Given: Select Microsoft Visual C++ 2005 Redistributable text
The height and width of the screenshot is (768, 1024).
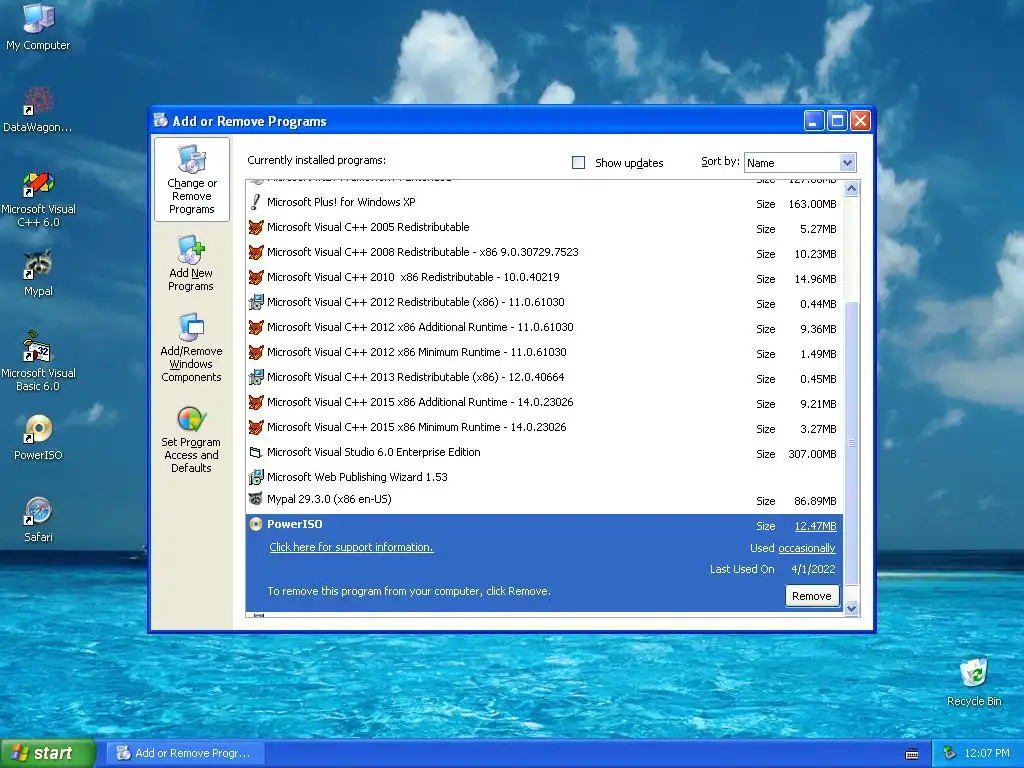Looking at the screenshot, I should [x=368, y=227].
